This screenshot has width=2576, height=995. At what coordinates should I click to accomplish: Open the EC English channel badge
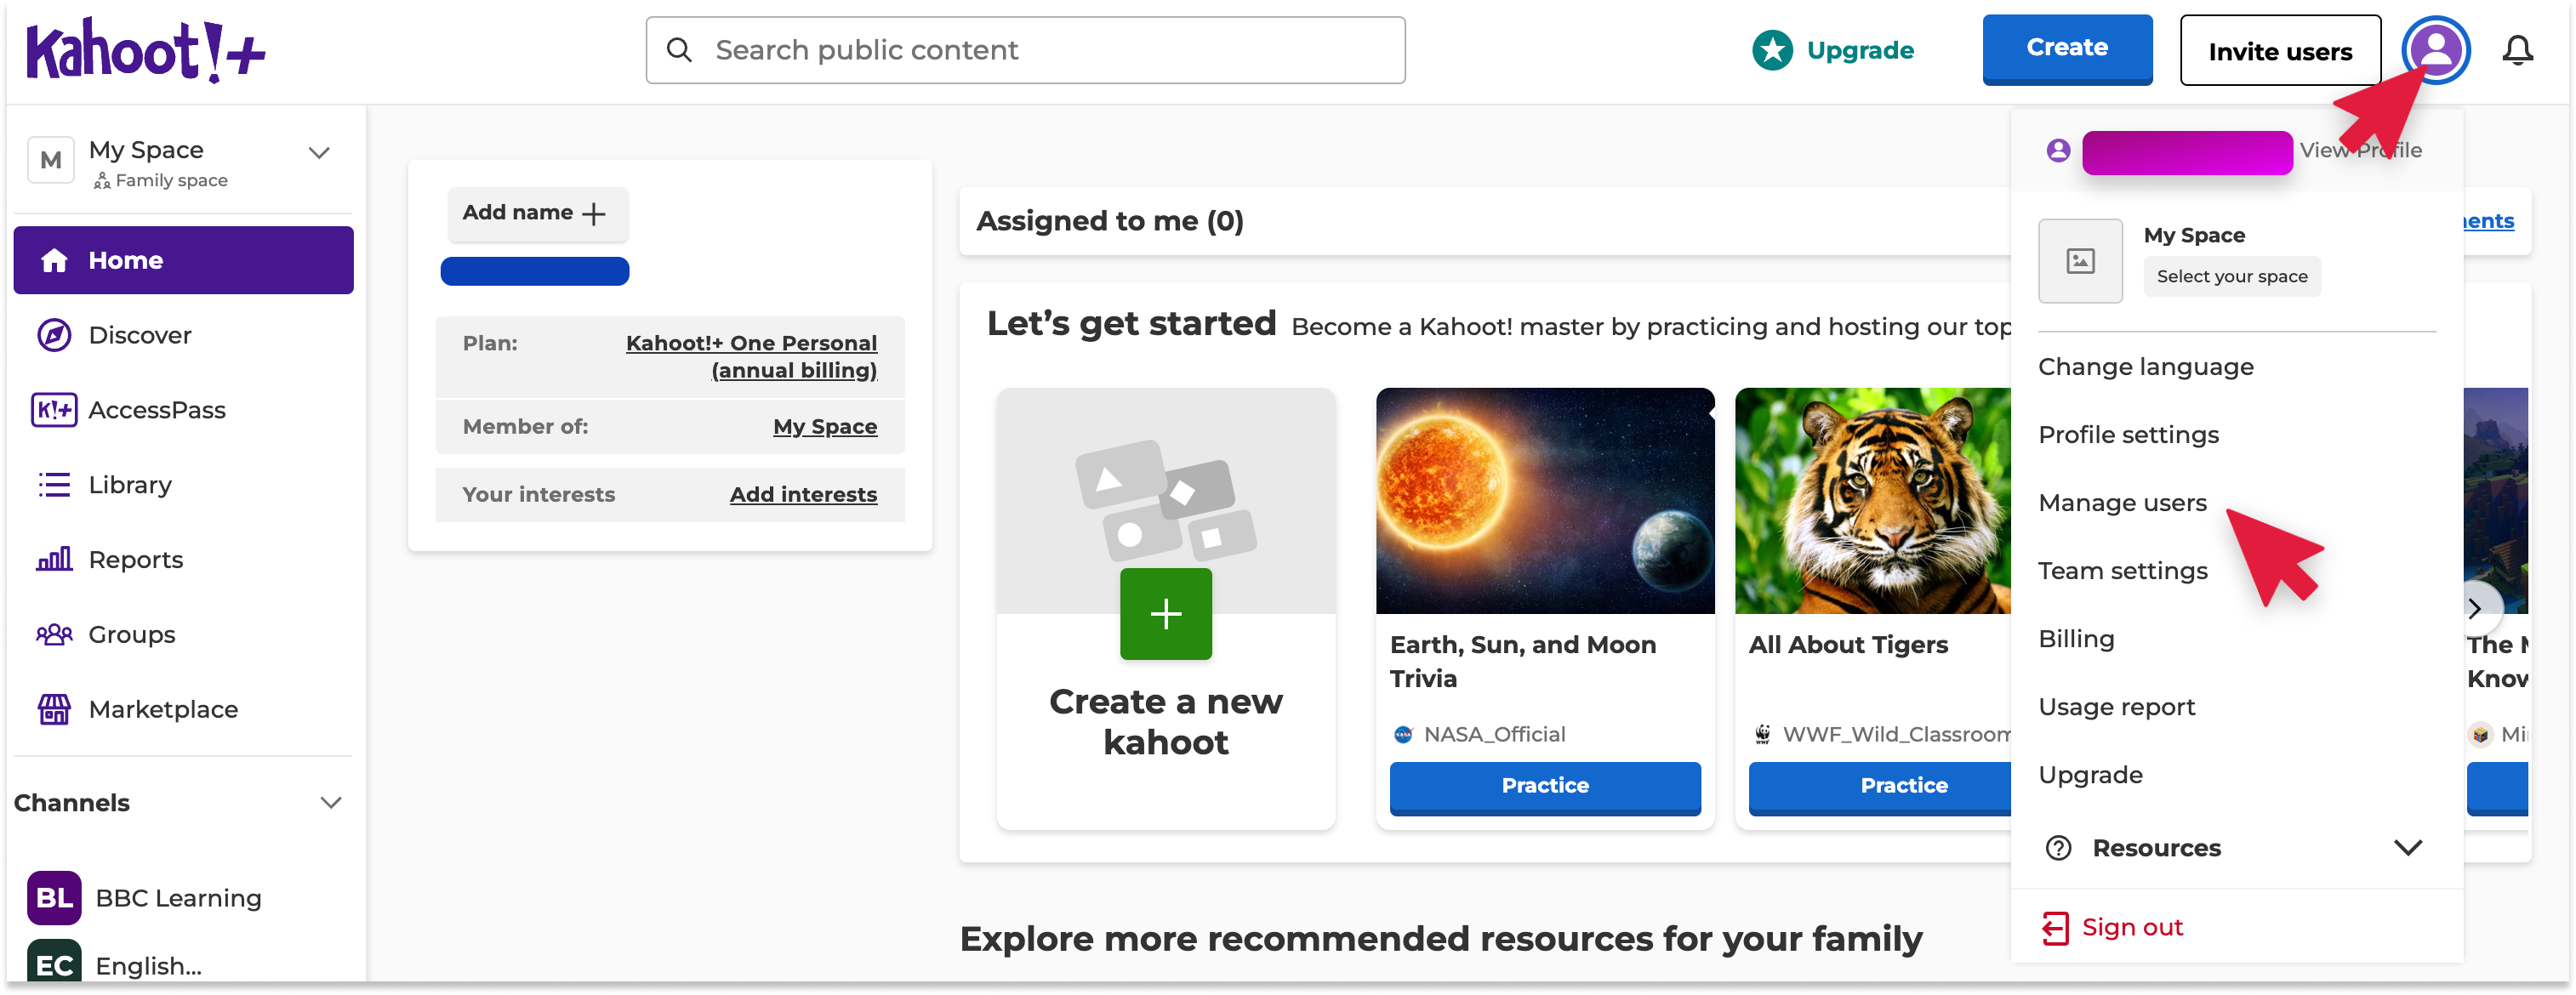click(54, 960)
